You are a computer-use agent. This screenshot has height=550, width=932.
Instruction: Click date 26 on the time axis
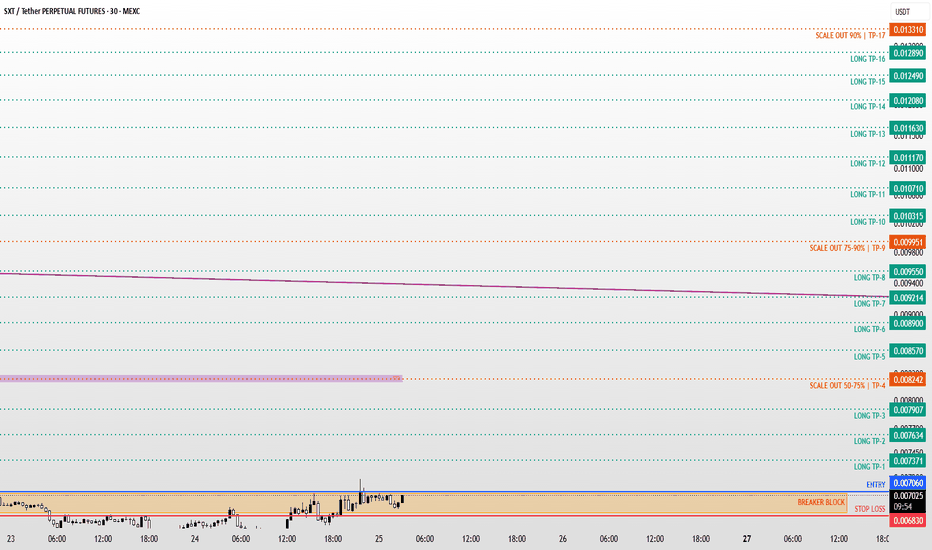pyautogui.click(x=563, y=539)
